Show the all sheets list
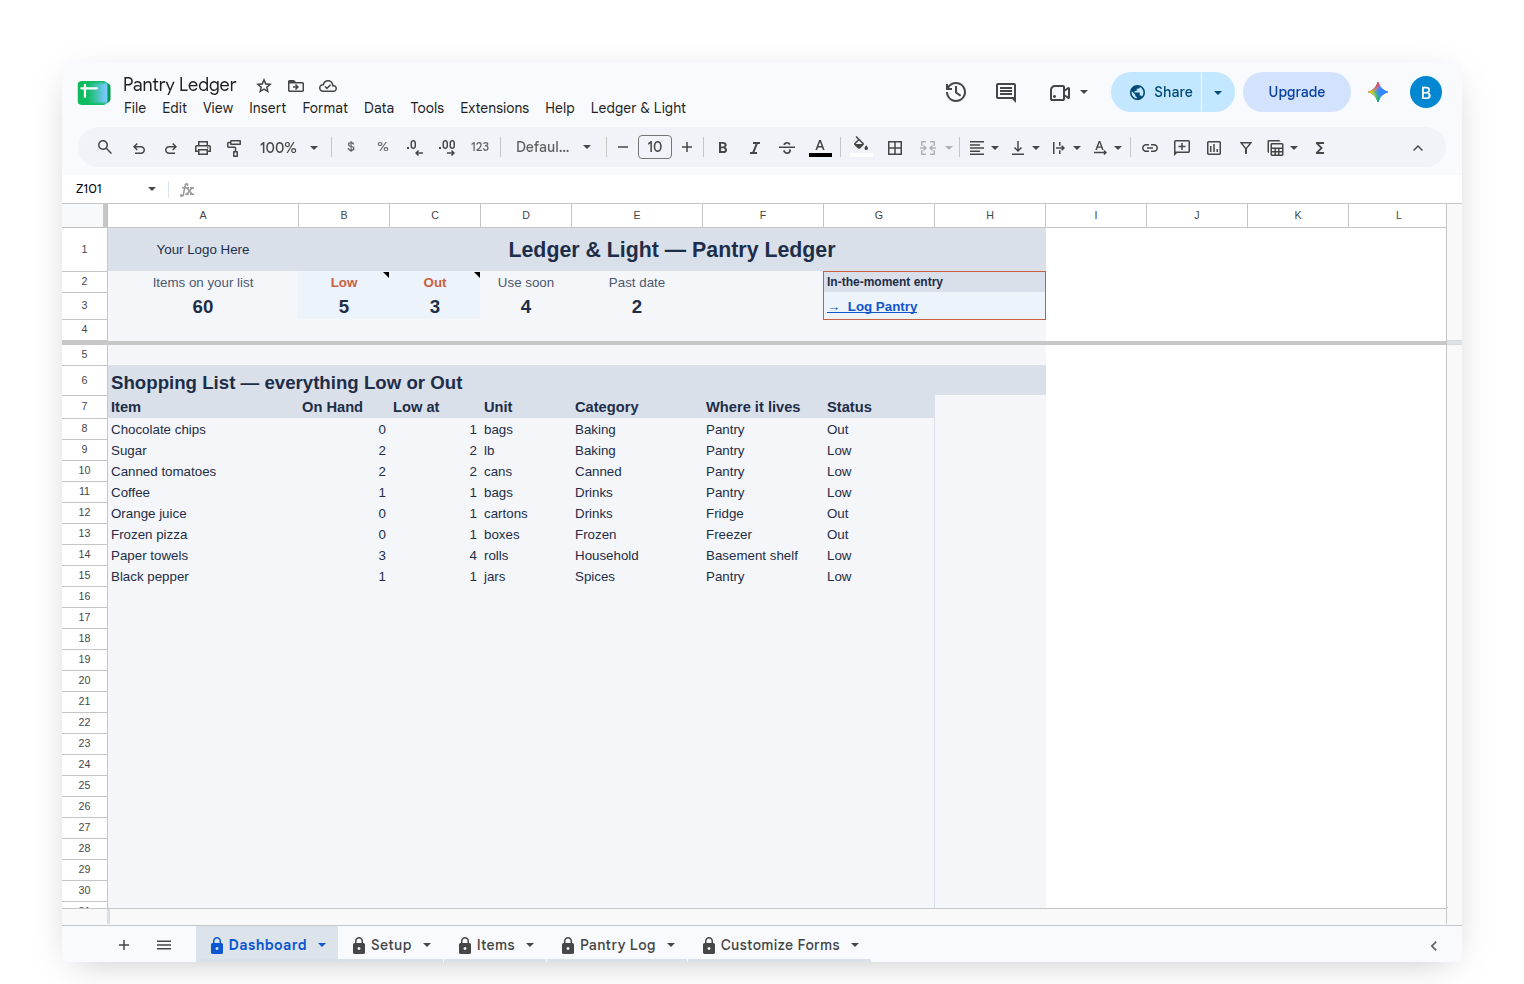Screen dimensions: 1524x984 (x=164, y=945)
